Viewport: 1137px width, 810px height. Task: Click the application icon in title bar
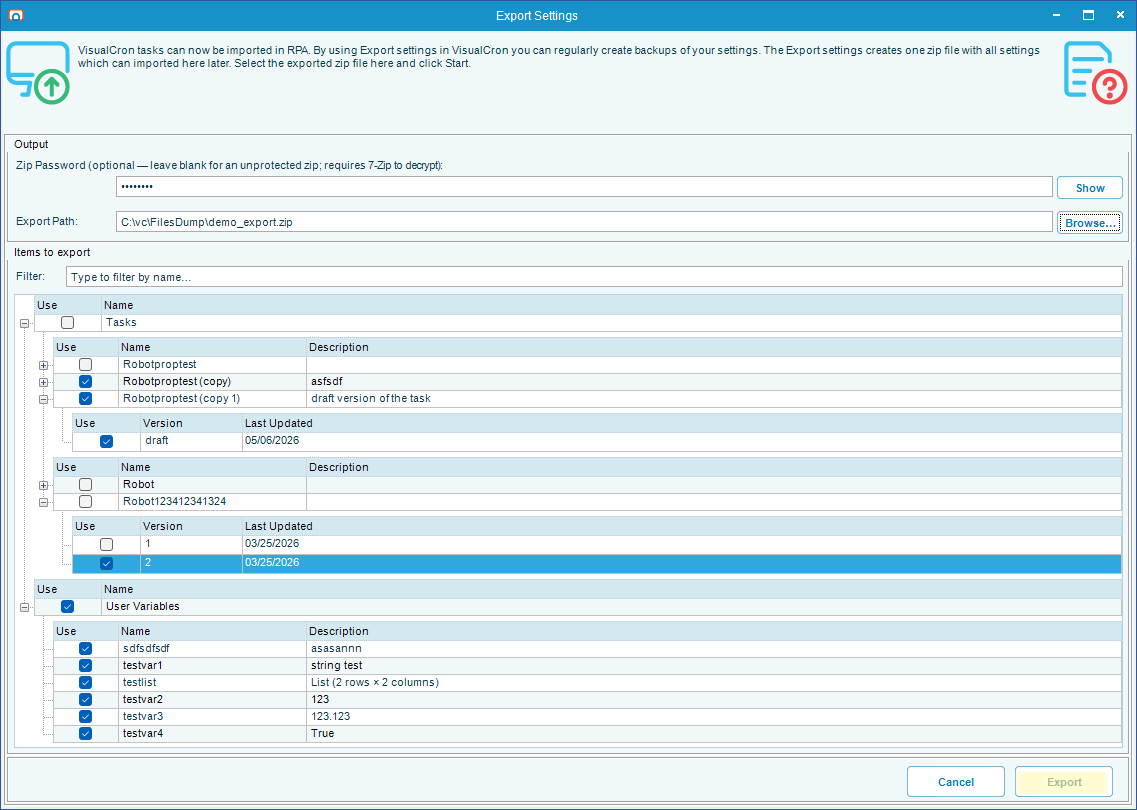pyautogui.click(x=15, y=15)
